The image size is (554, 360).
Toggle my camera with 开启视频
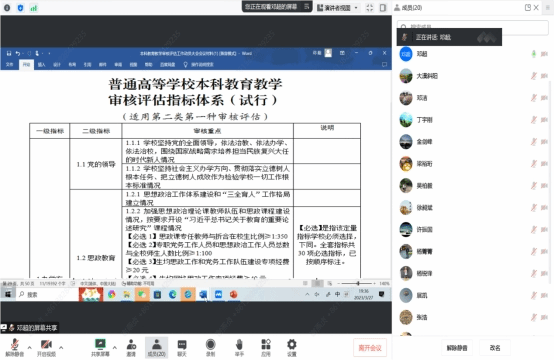click(46, 348)
